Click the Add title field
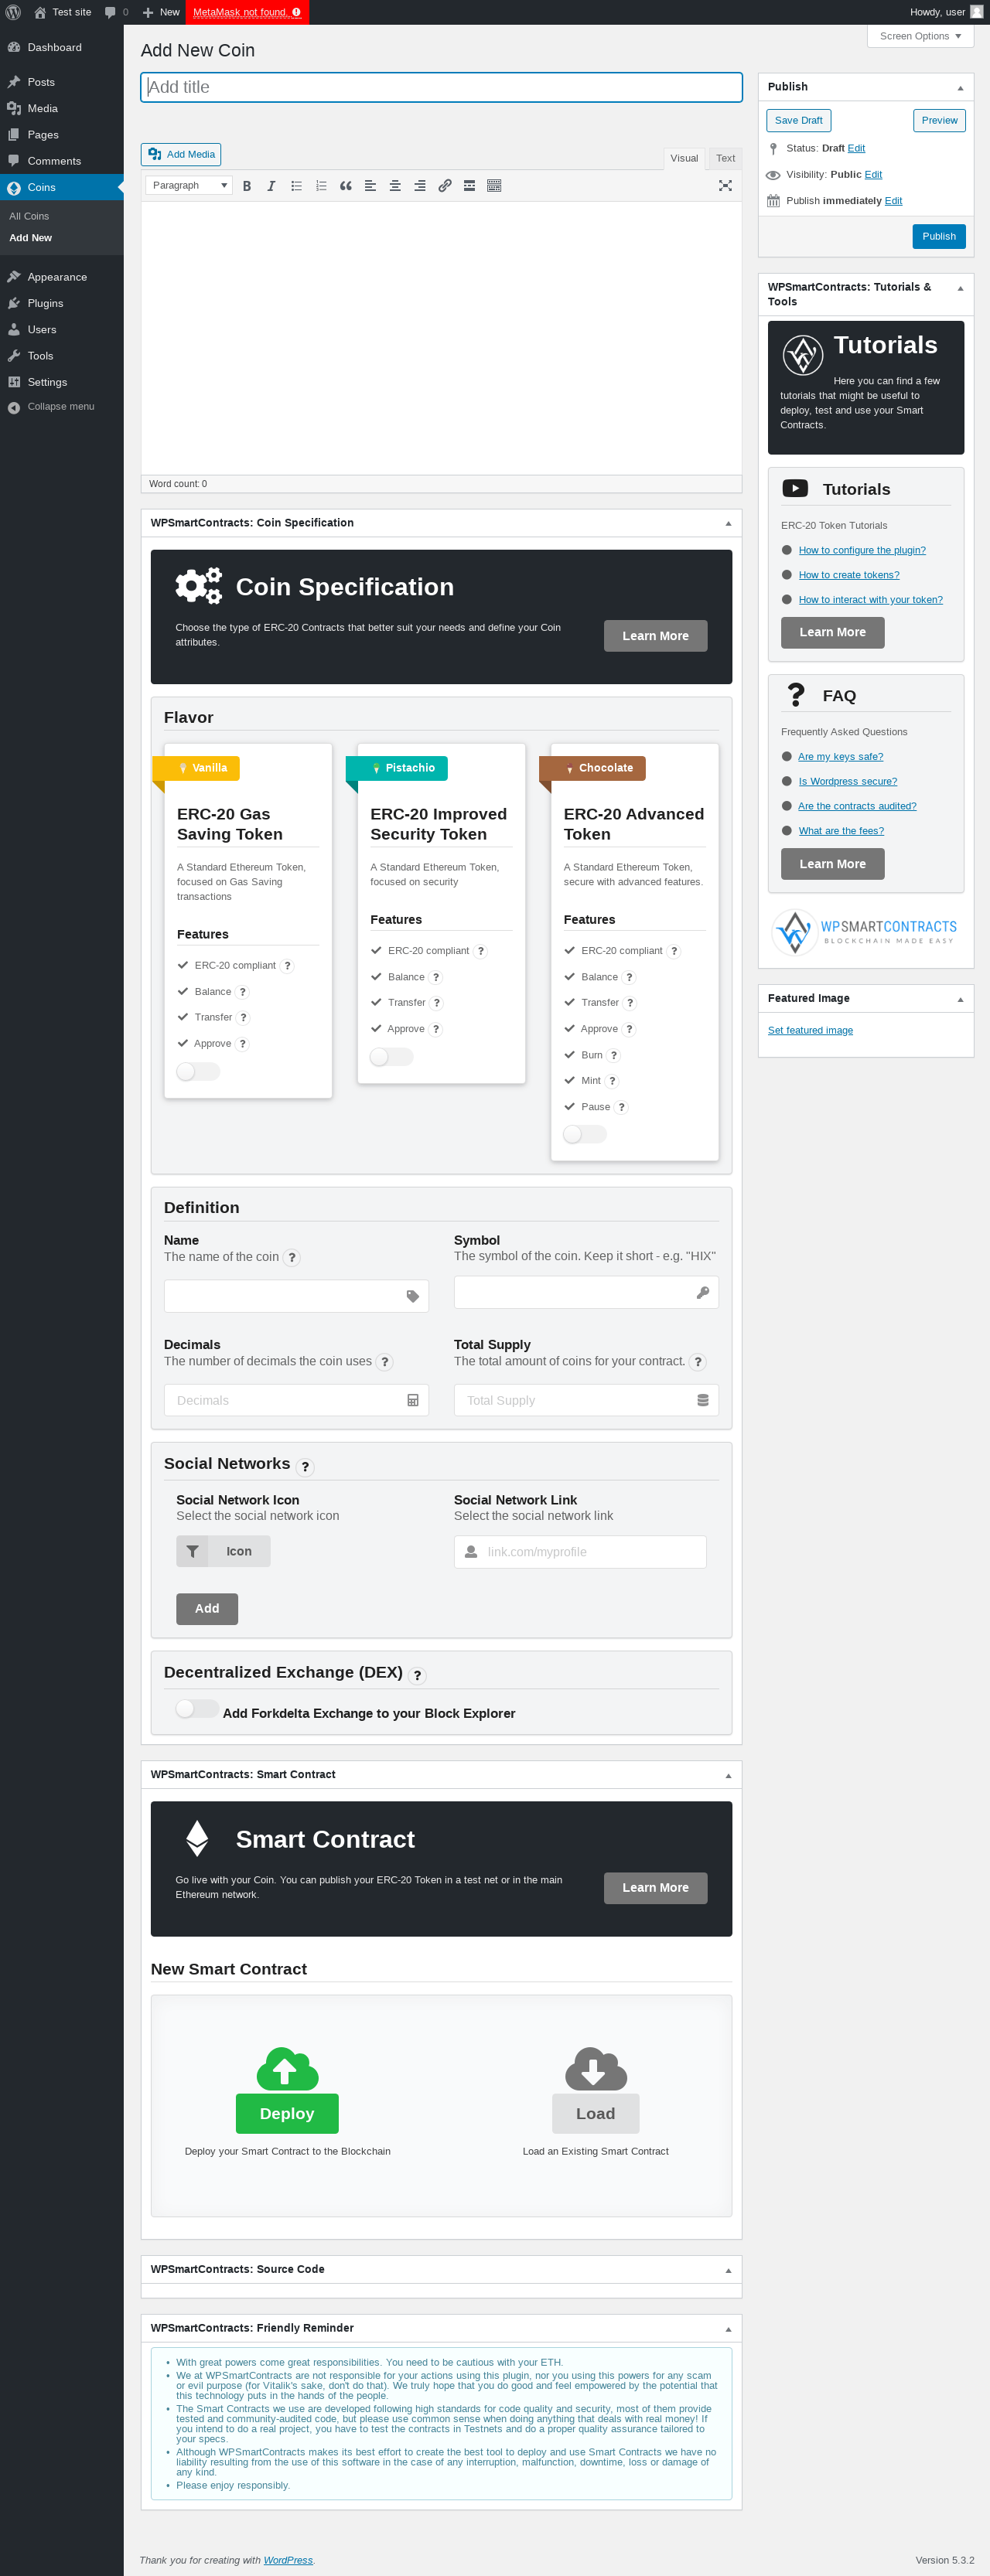The width and height of the screenshot is (990, 2576). [441, 88]
